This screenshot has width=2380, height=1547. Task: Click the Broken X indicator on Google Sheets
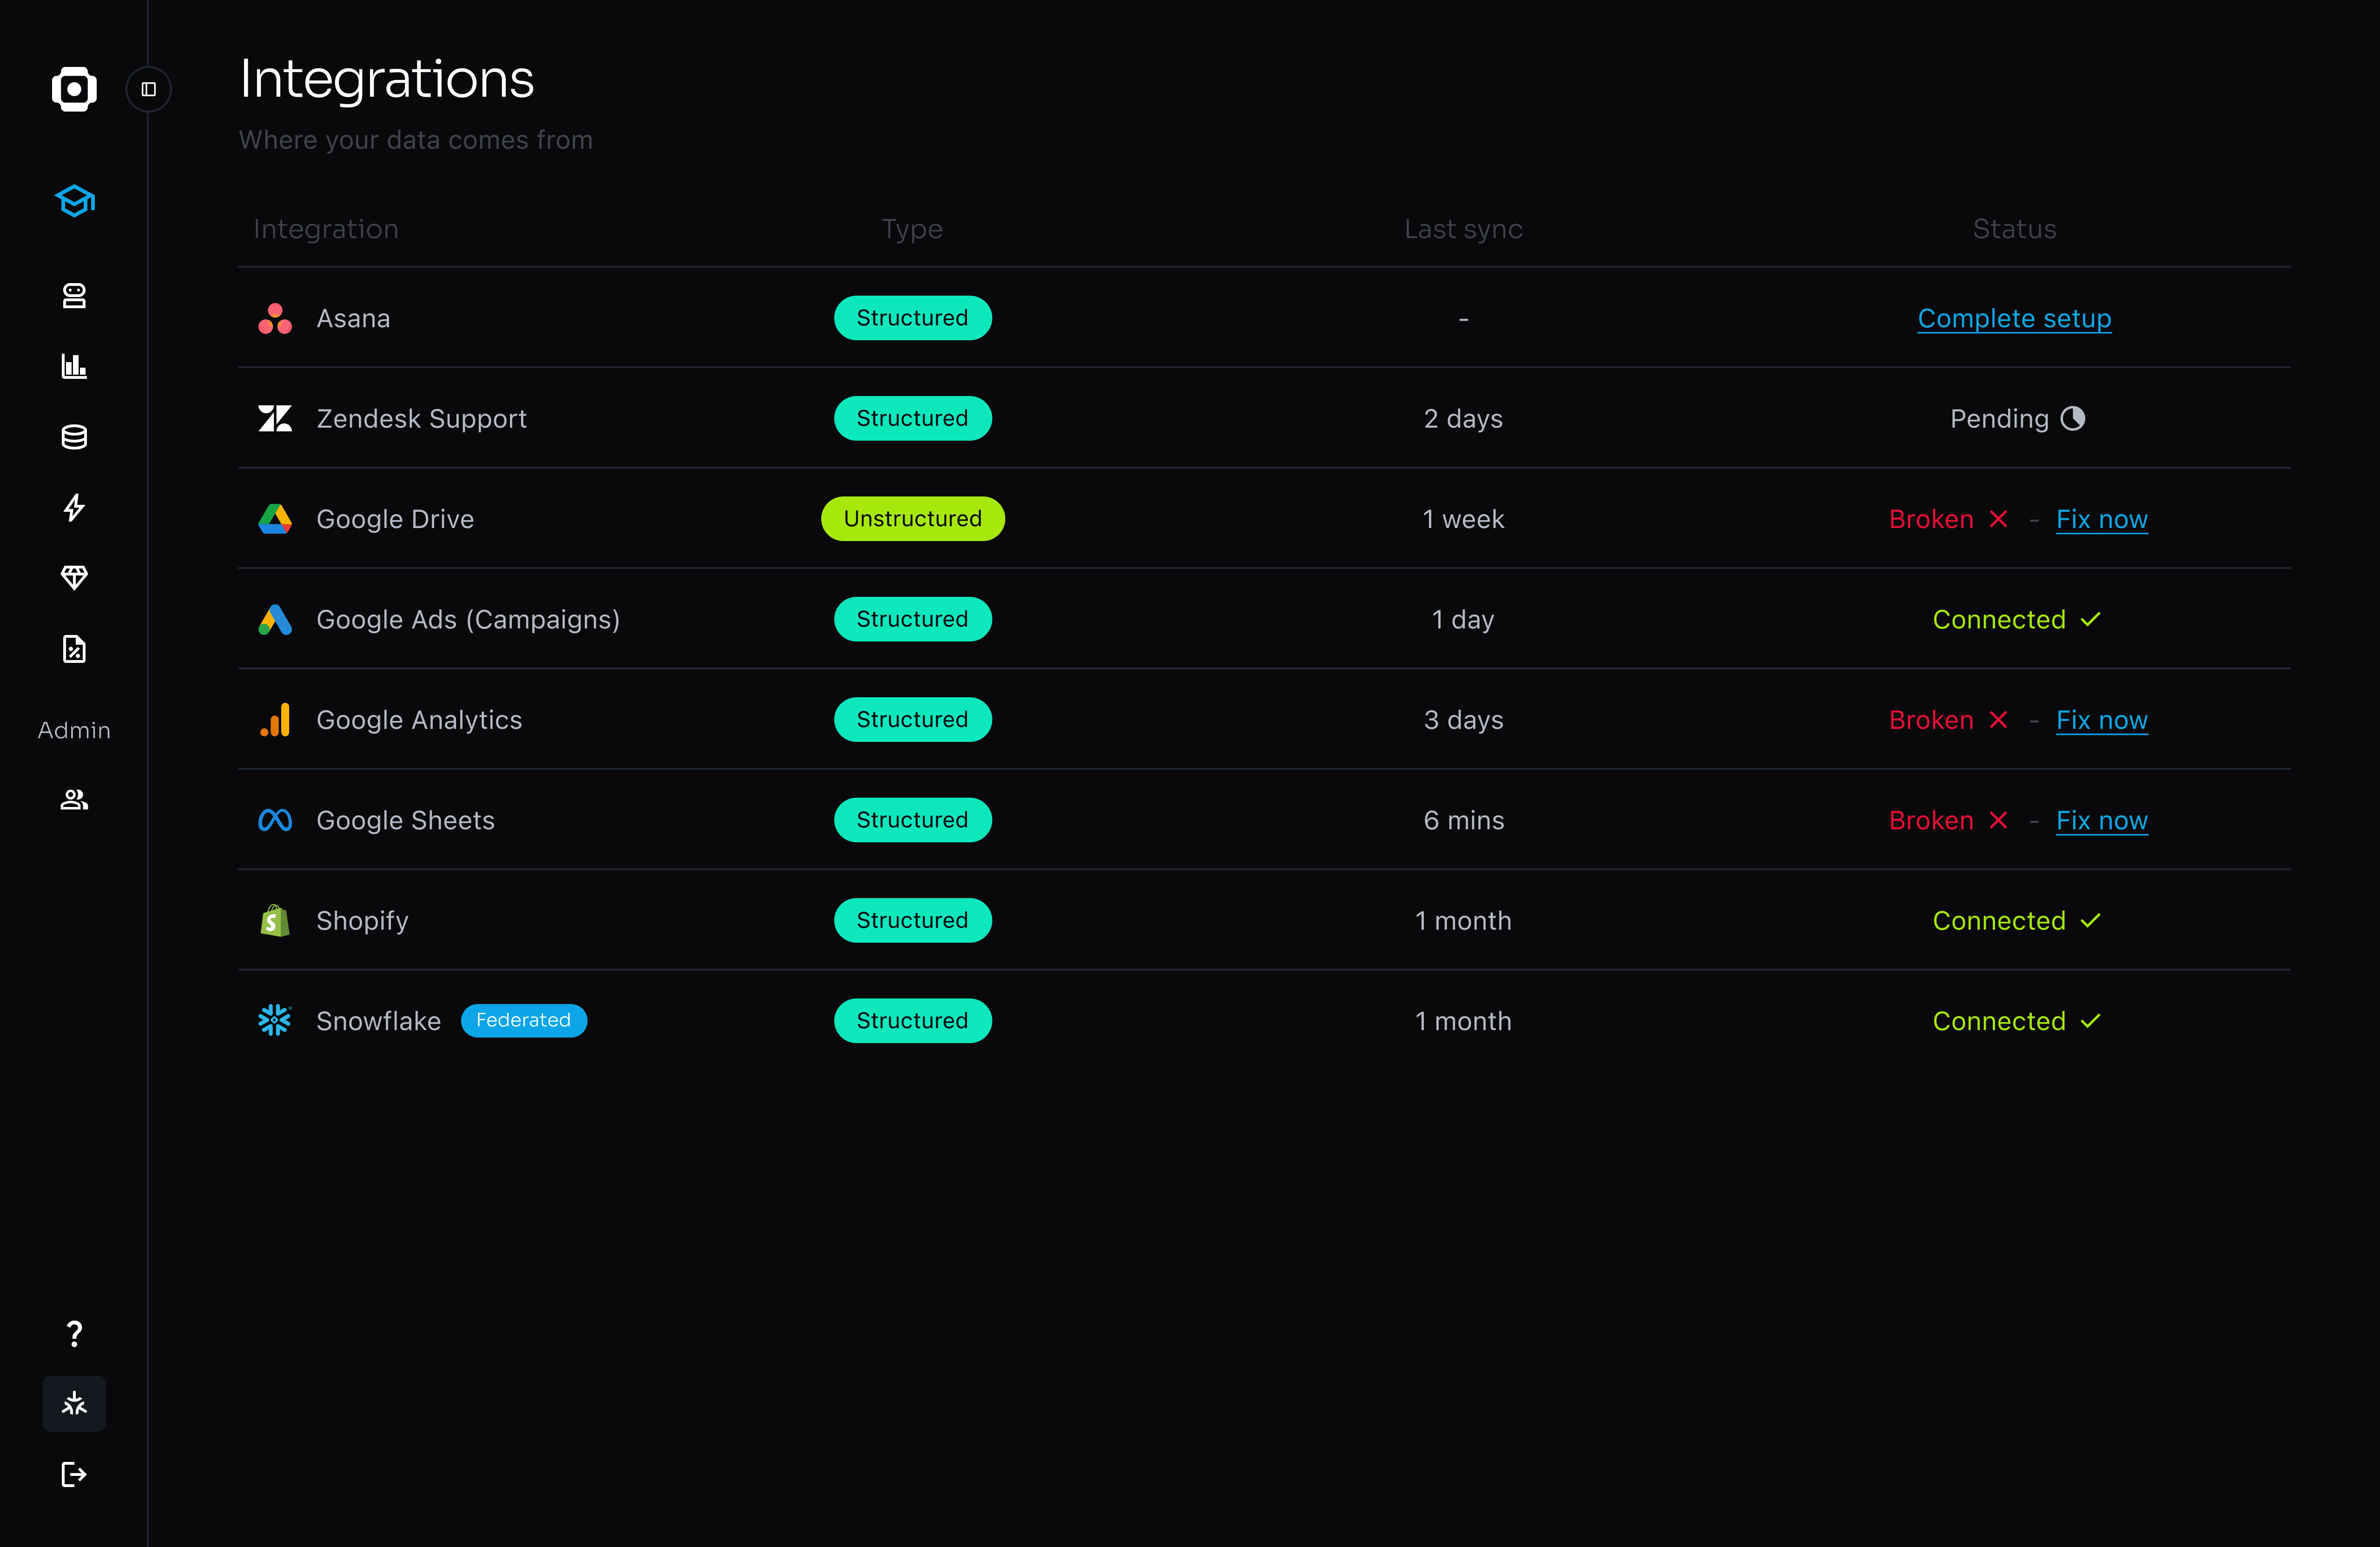pos(1998,820)
